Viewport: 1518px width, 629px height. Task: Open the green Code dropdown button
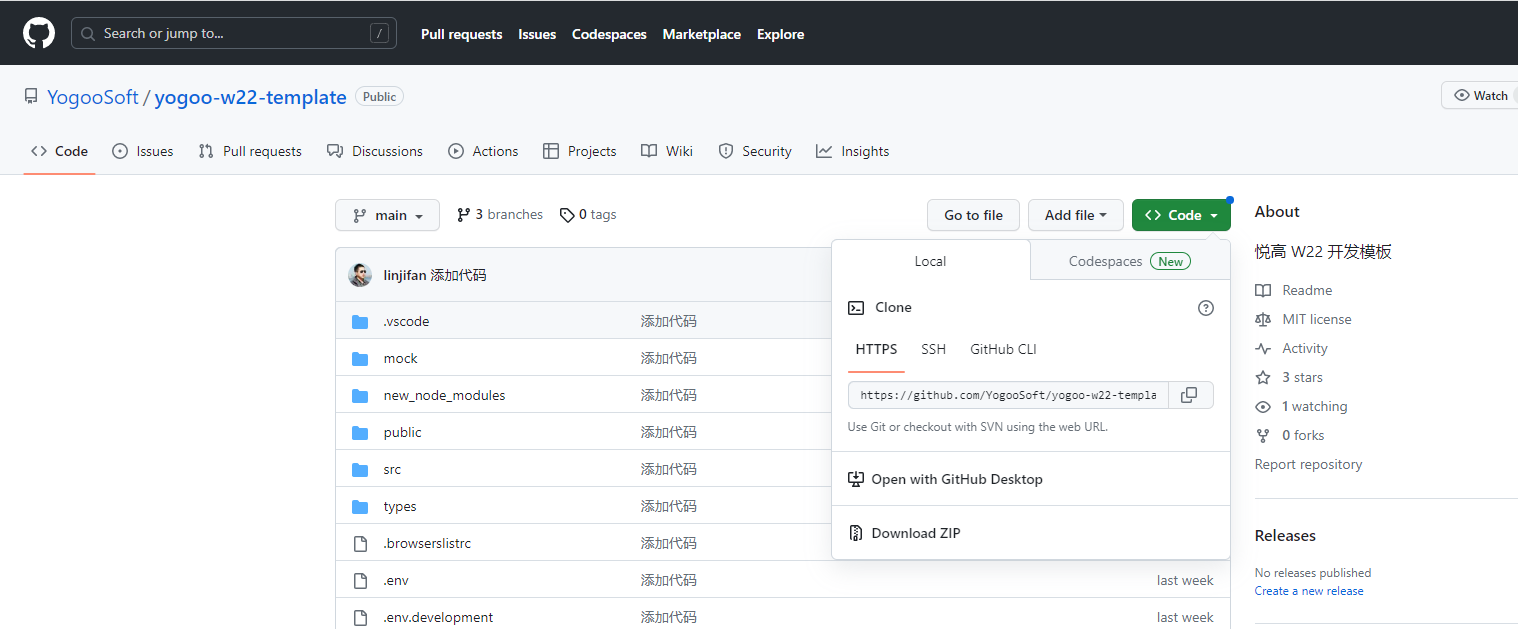pyautogui.click(x=1181, y=214)
